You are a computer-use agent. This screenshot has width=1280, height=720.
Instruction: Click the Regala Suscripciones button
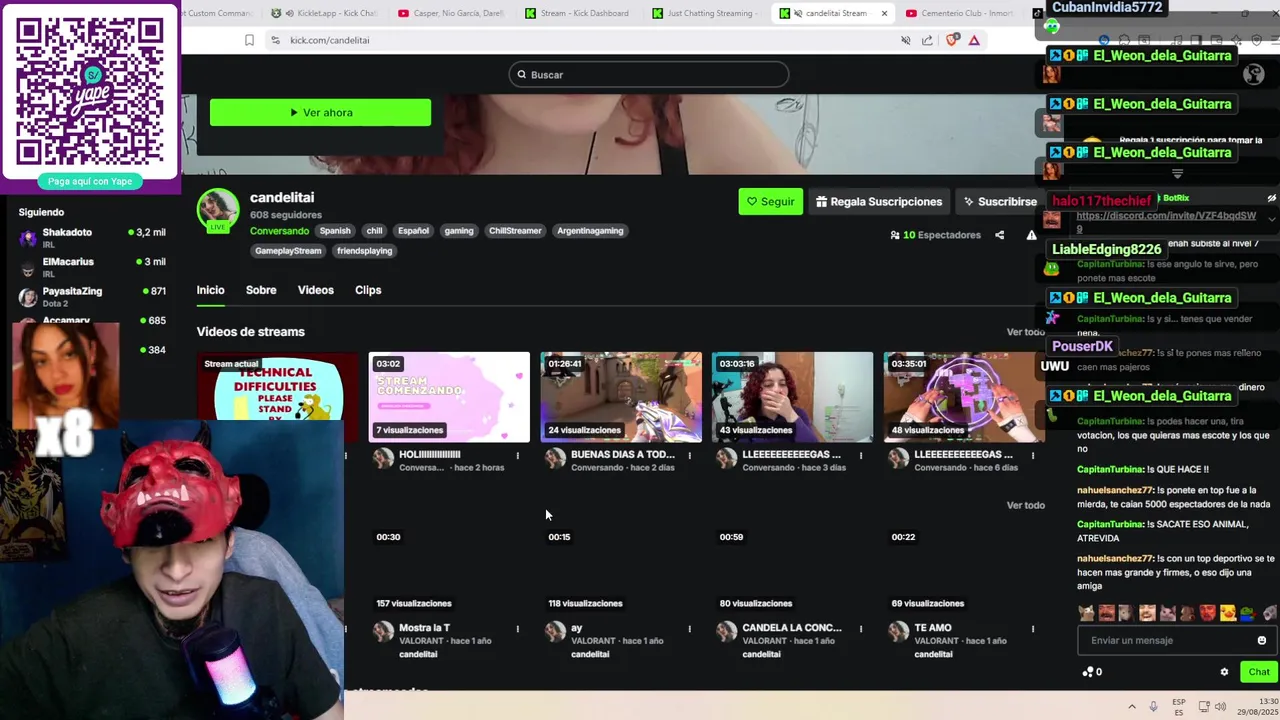pos(878,201)
